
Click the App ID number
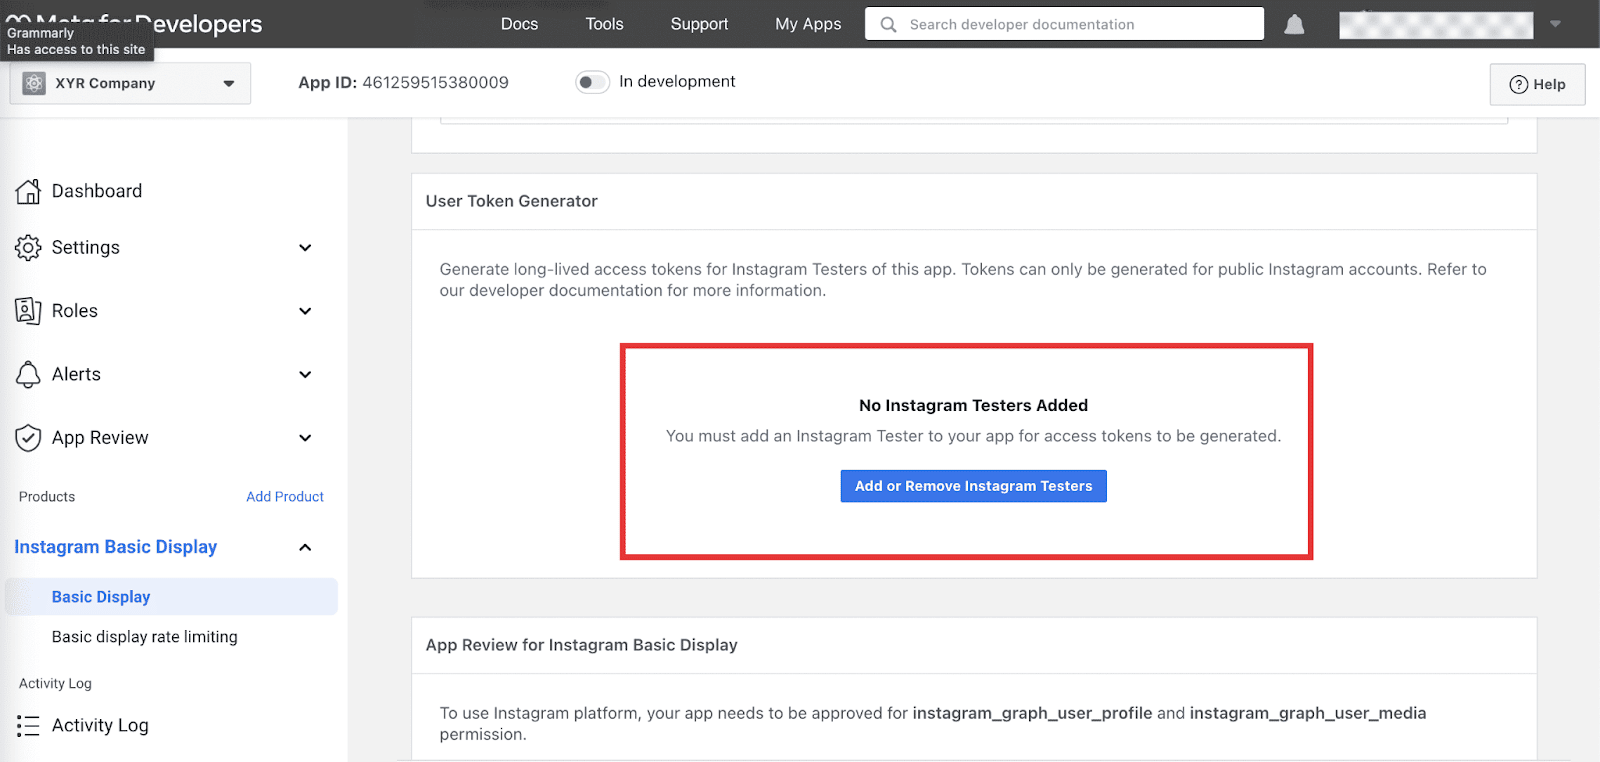(x=435, y=82)
